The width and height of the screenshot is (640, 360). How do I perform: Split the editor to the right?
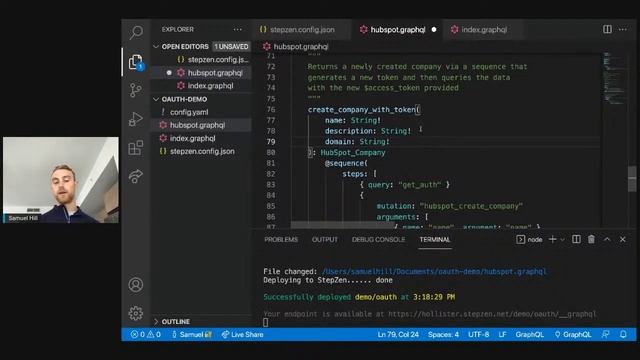607,29
